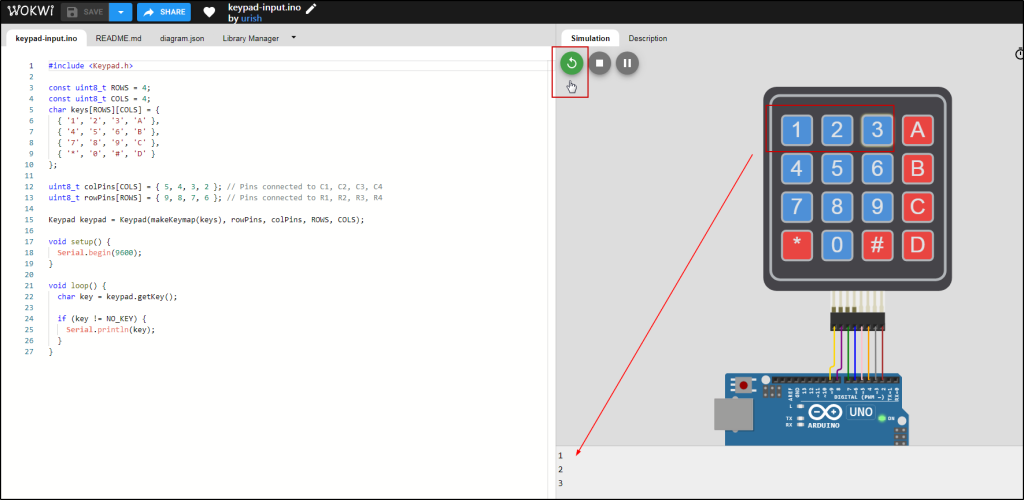Click the pencil icon to rename project
This screenshot has height=500, width=1024.
[x=311, y=7]
